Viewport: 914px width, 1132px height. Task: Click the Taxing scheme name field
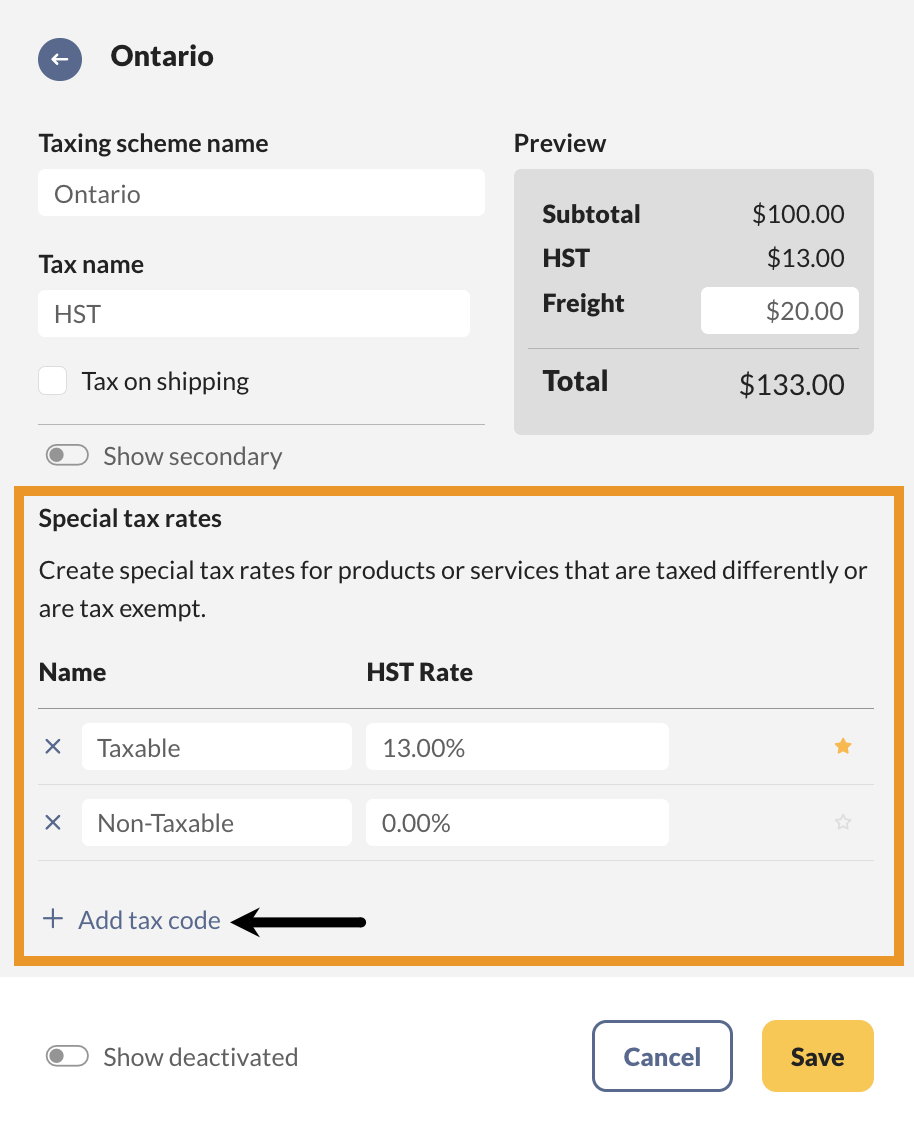point(260,192)
